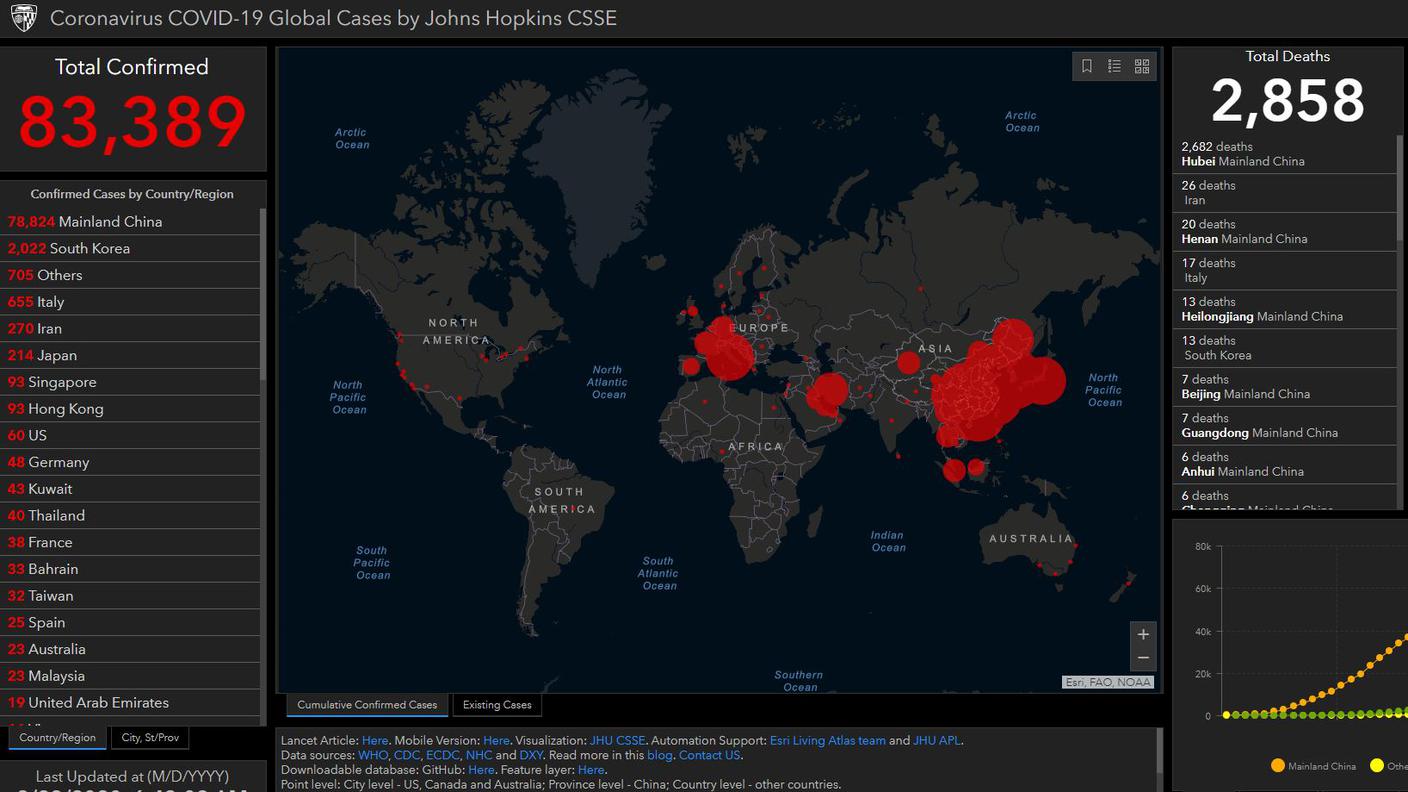Viewport: 1408px width, 792px height.
Task: Click the Johns Hopkins shield logo
Action: 23,18
